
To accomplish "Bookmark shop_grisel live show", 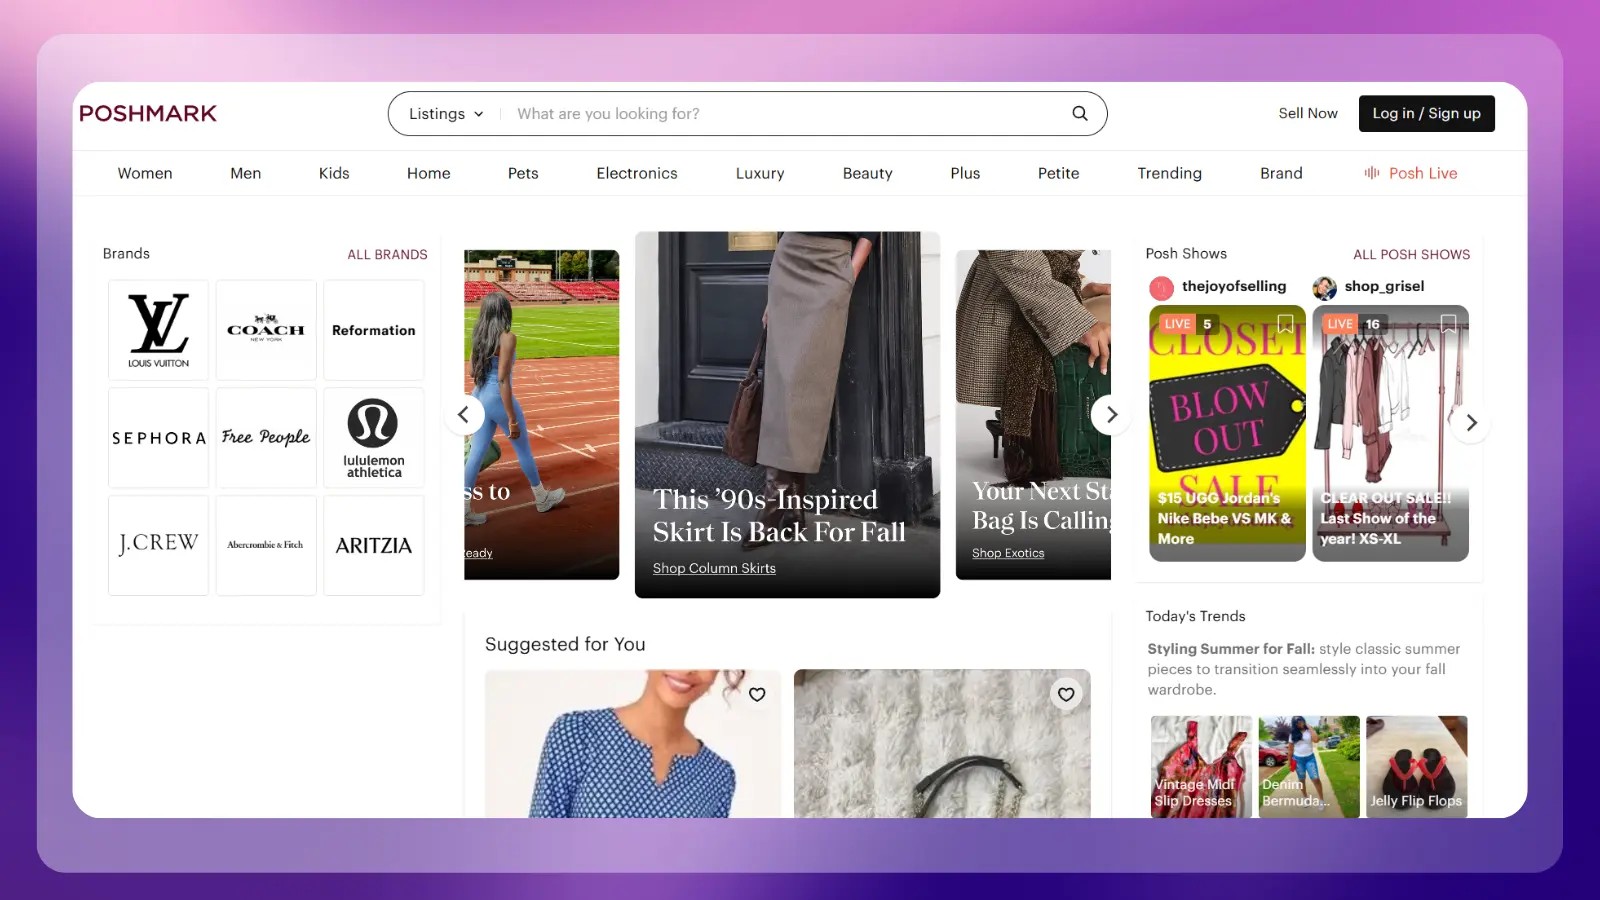I will [x=1448, y=323].
